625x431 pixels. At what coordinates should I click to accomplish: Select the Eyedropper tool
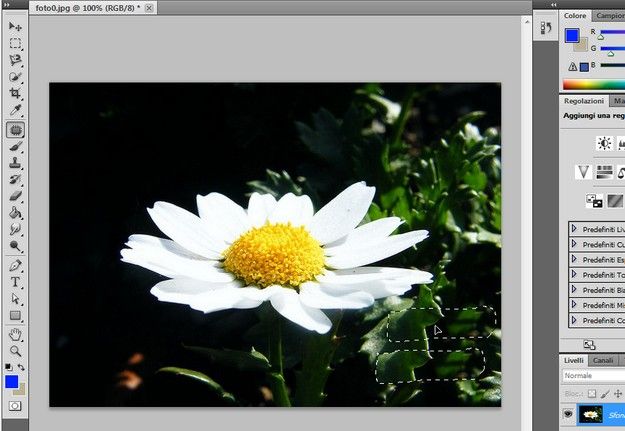click(15, 110)
